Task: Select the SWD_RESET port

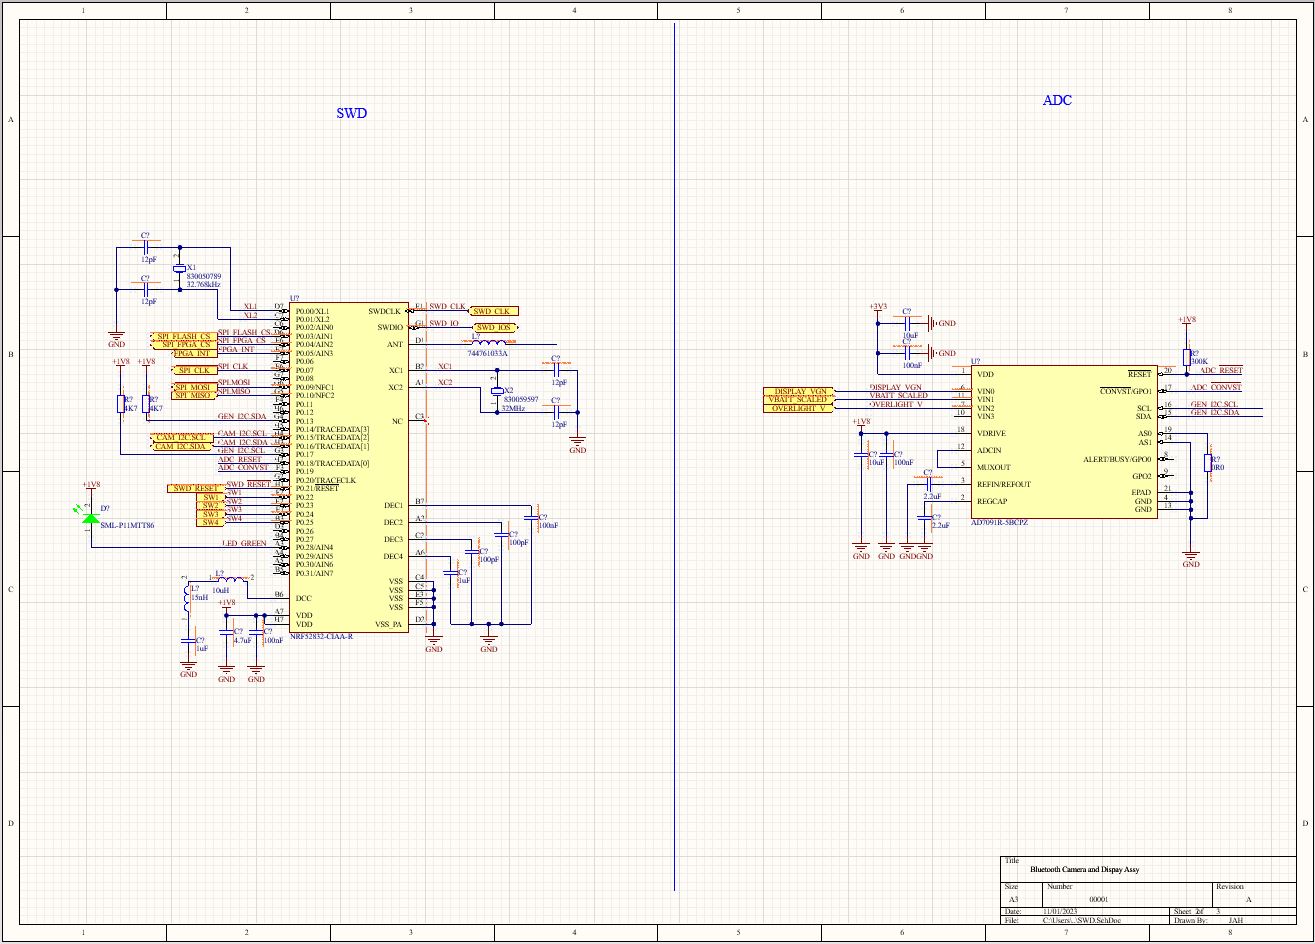Action: (x=194, y=488)
